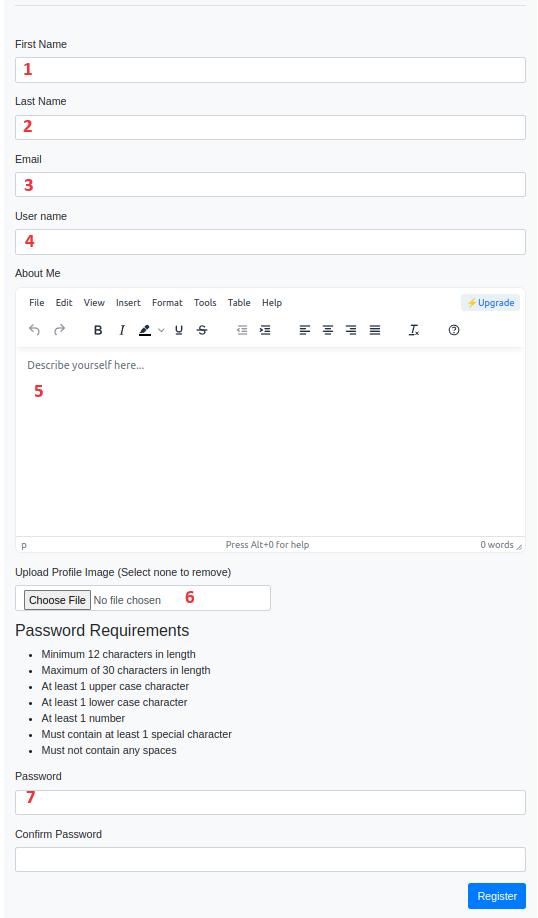538x918 pixels.
Task: Center align the text
Action: (x=328, y=330)
